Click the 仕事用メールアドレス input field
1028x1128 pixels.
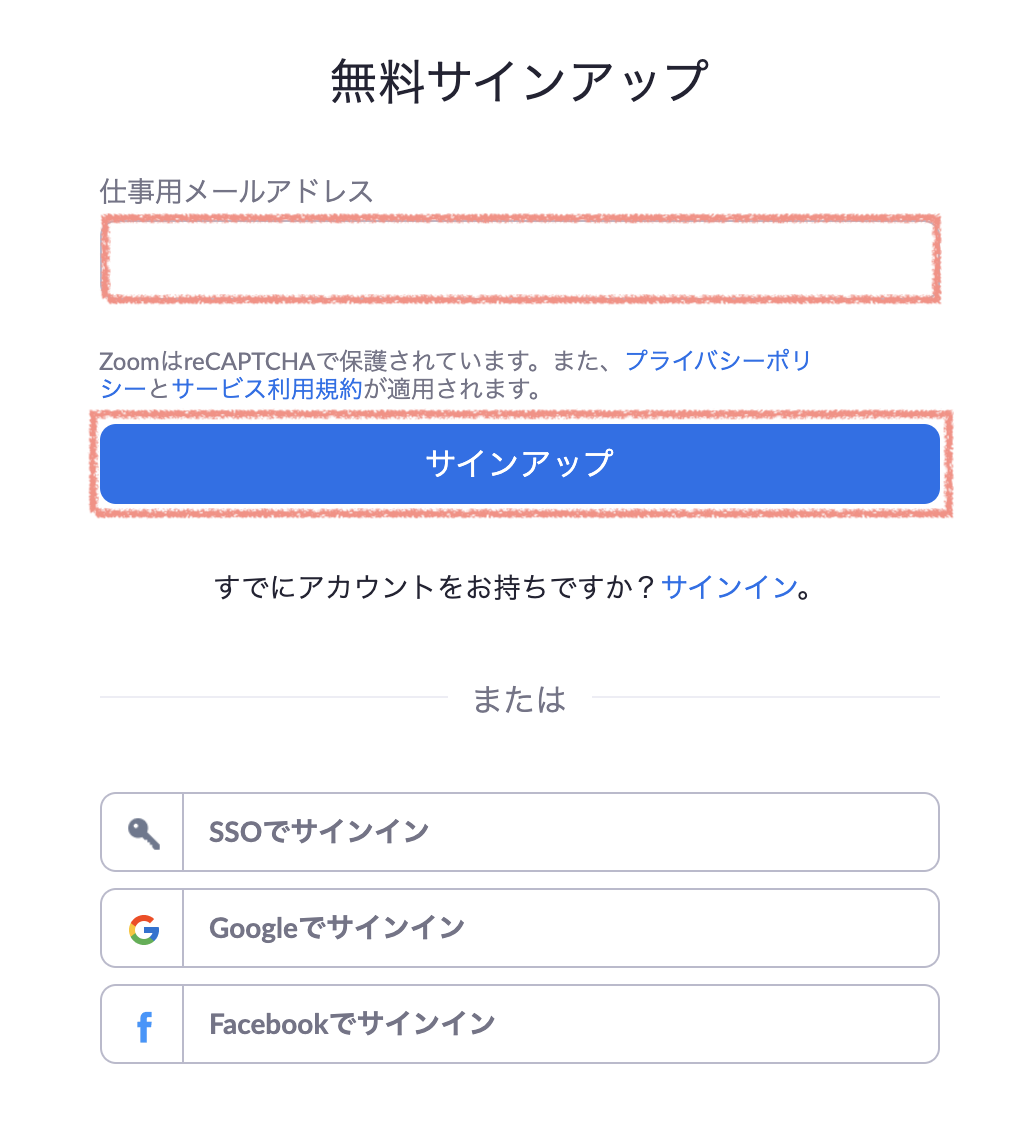pos(520,259)
